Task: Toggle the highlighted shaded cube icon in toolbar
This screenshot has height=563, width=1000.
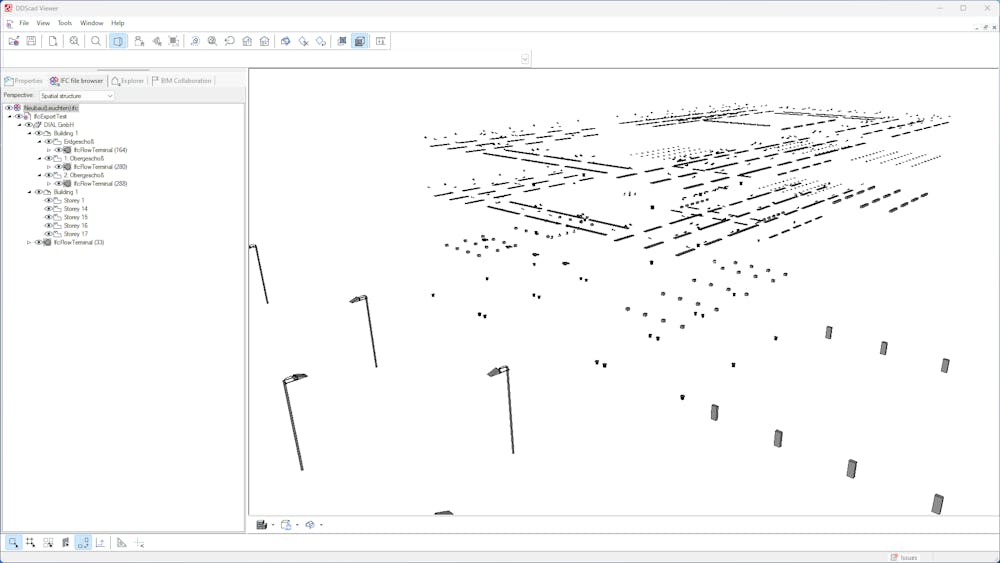Action: (x=360, y=41)
